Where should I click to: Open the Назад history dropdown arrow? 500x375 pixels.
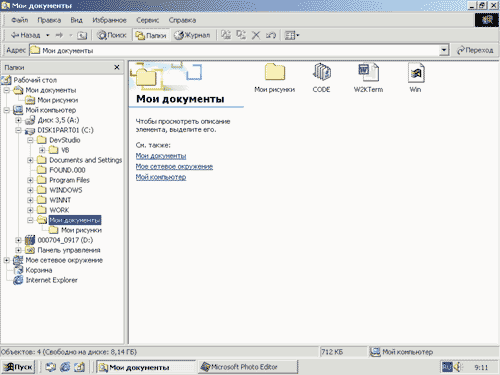[48, 35]
